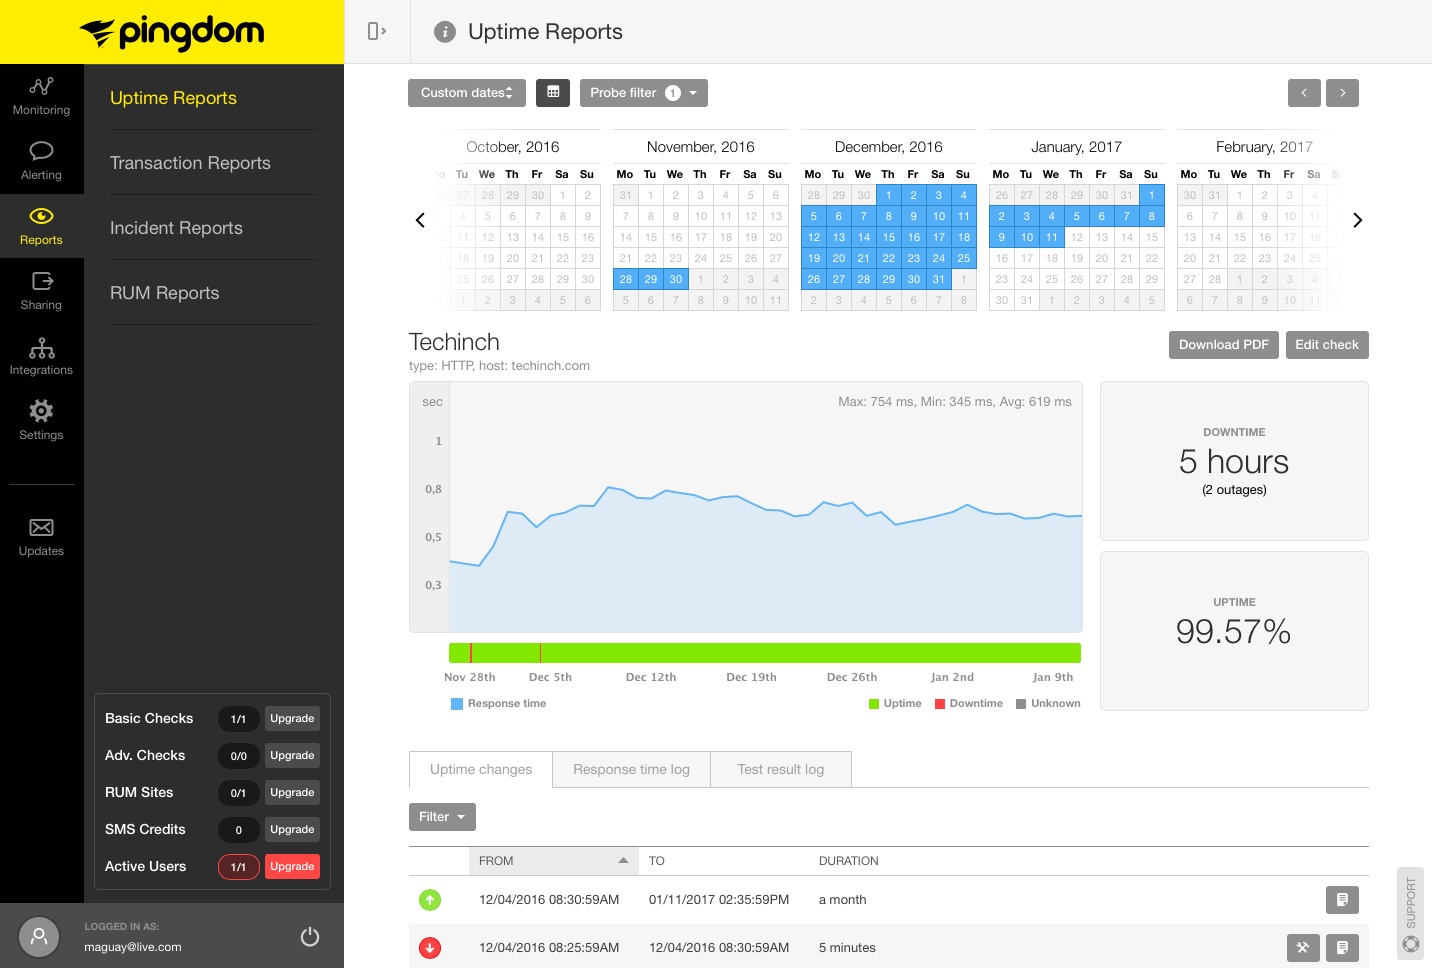Click the Pingdom logo
1432x968 pixels.
tap(172, 32)
